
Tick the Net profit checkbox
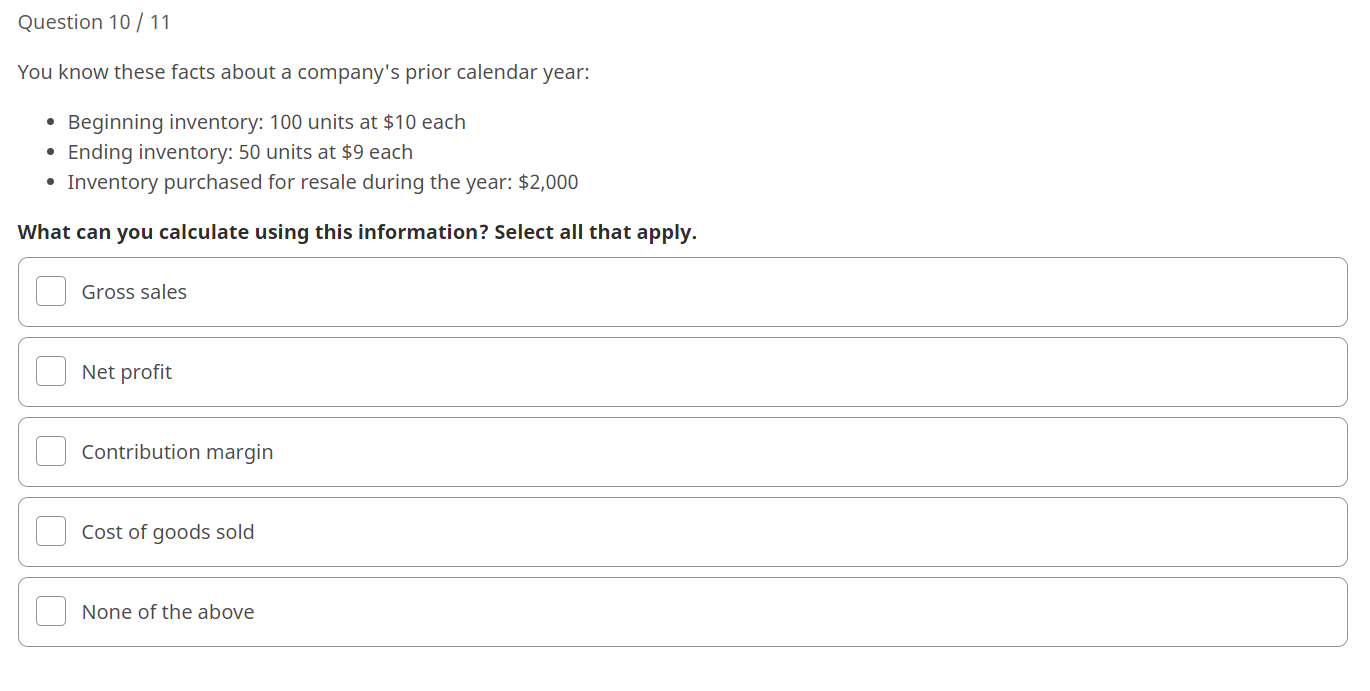51,372
